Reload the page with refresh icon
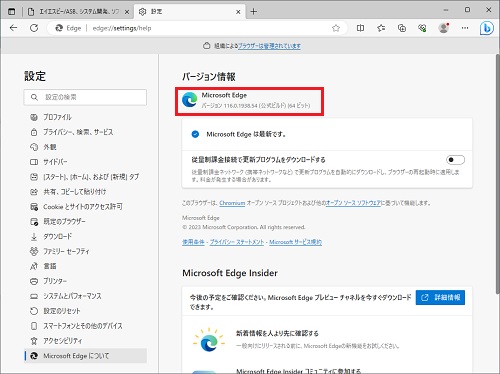This screenshot has height=374, width=500. 34,28
